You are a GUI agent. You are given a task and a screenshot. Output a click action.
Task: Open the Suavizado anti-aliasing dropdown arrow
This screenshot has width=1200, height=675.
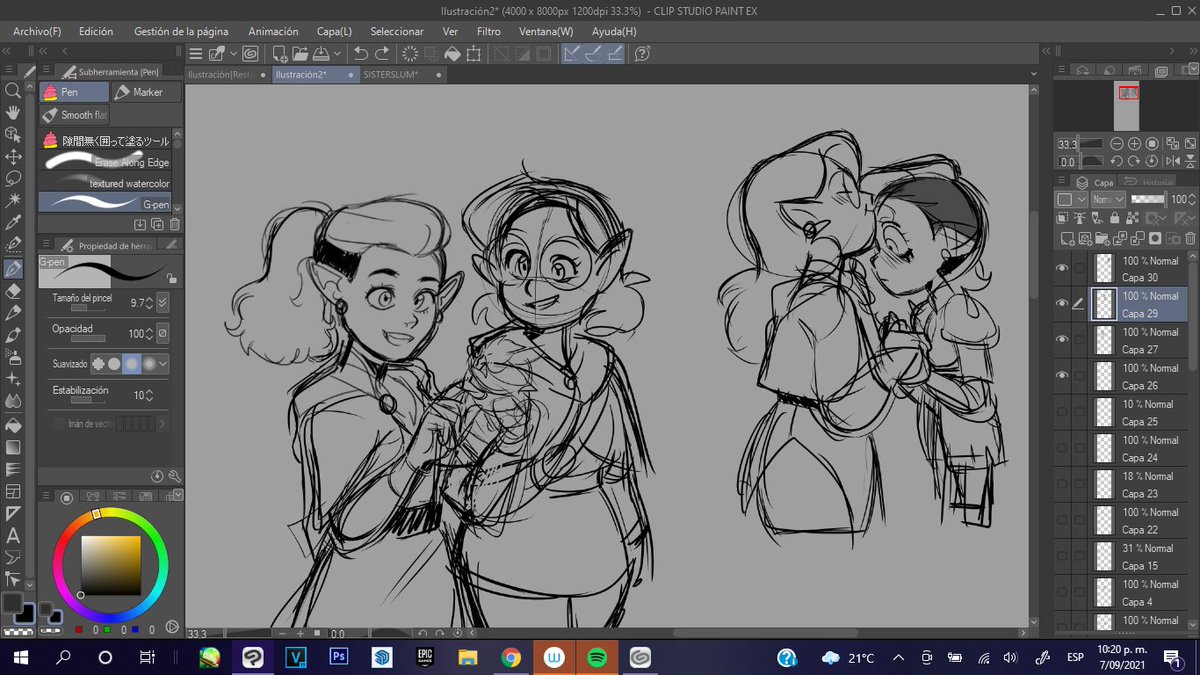pyautogui.click(x=164, y=364)
